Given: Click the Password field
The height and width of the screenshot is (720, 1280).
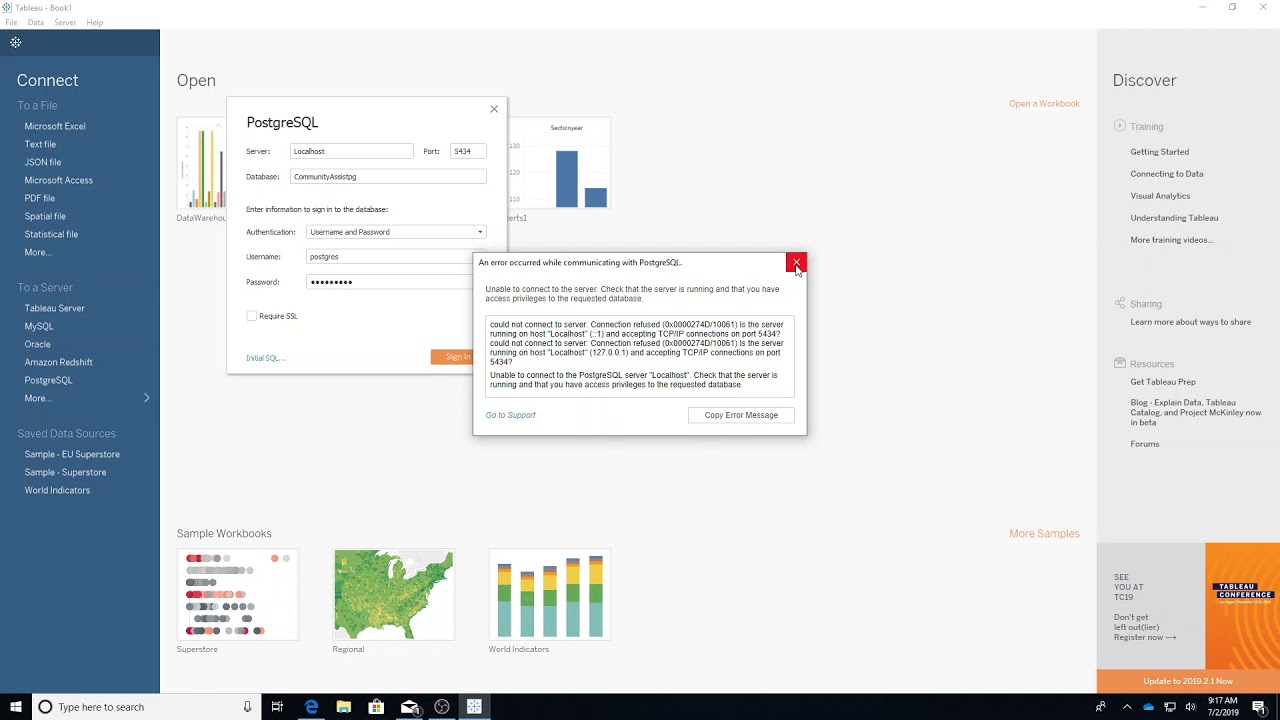Looking at the screenshot, I should 390,282.
